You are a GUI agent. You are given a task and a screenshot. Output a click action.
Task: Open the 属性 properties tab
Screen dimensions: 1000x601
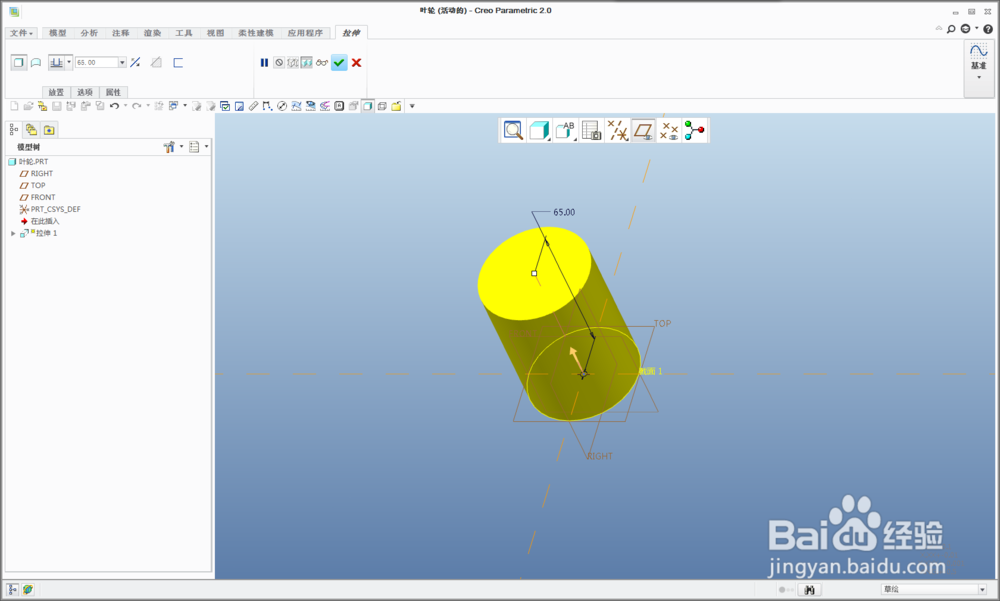tap(114, 93)
